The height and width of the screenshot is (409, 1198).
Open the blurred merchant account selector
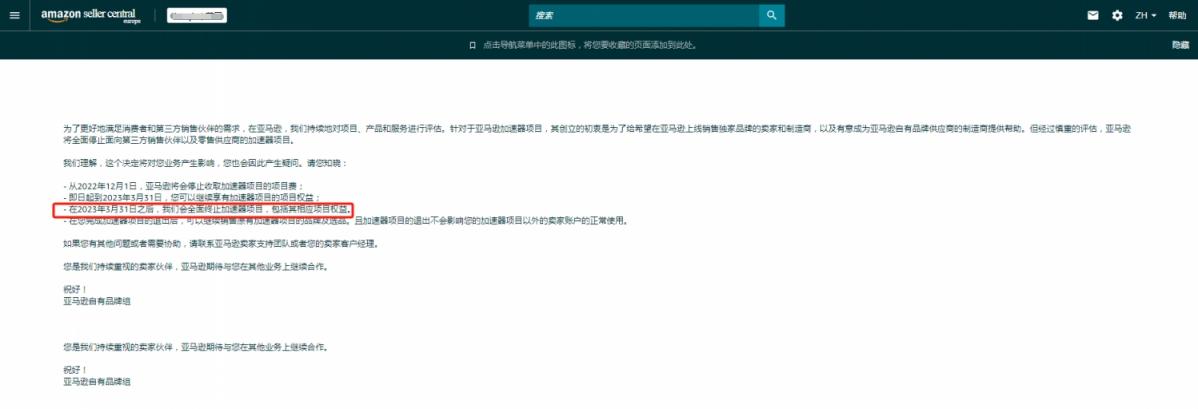(x=196, y=15)
